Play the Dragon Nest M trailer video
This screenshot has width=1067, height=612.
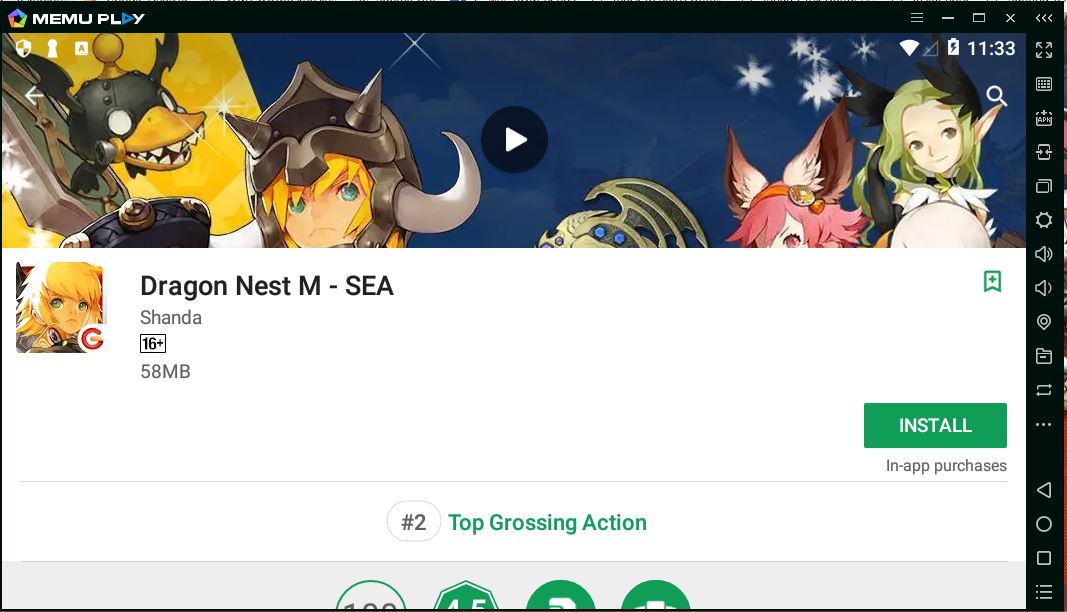coord(514,140)
